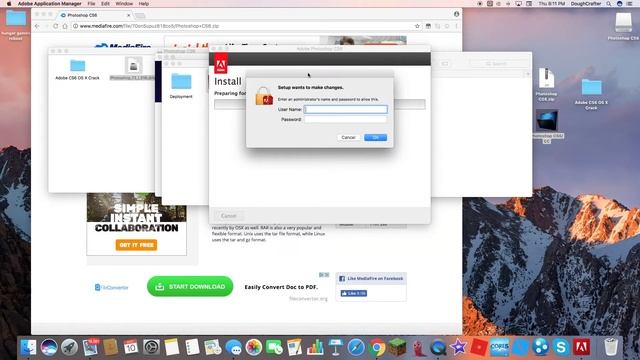This screenshot has height=360, width=640.
Task: Open iMovie from the Dock
Action: pos(458,347)
